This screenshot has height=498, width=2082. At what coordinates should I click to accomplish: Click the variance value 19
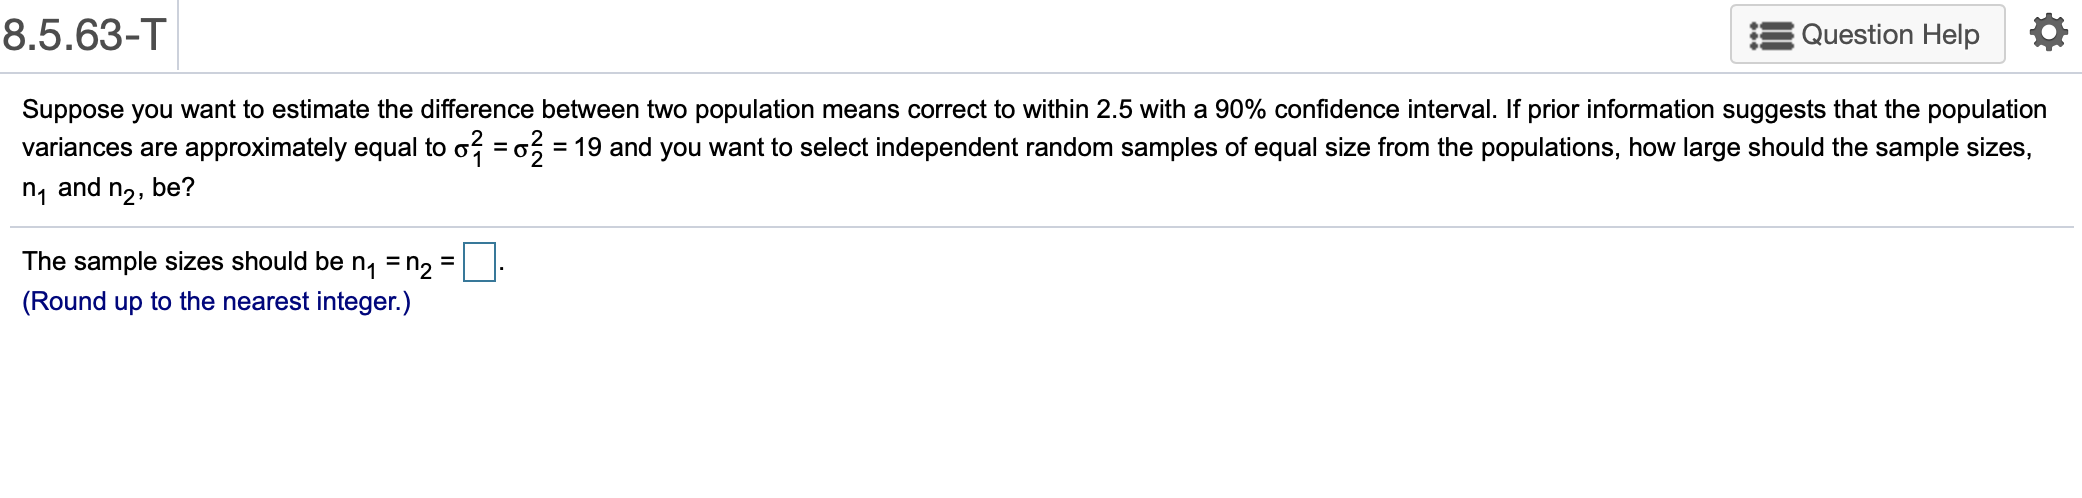(588, 148)
